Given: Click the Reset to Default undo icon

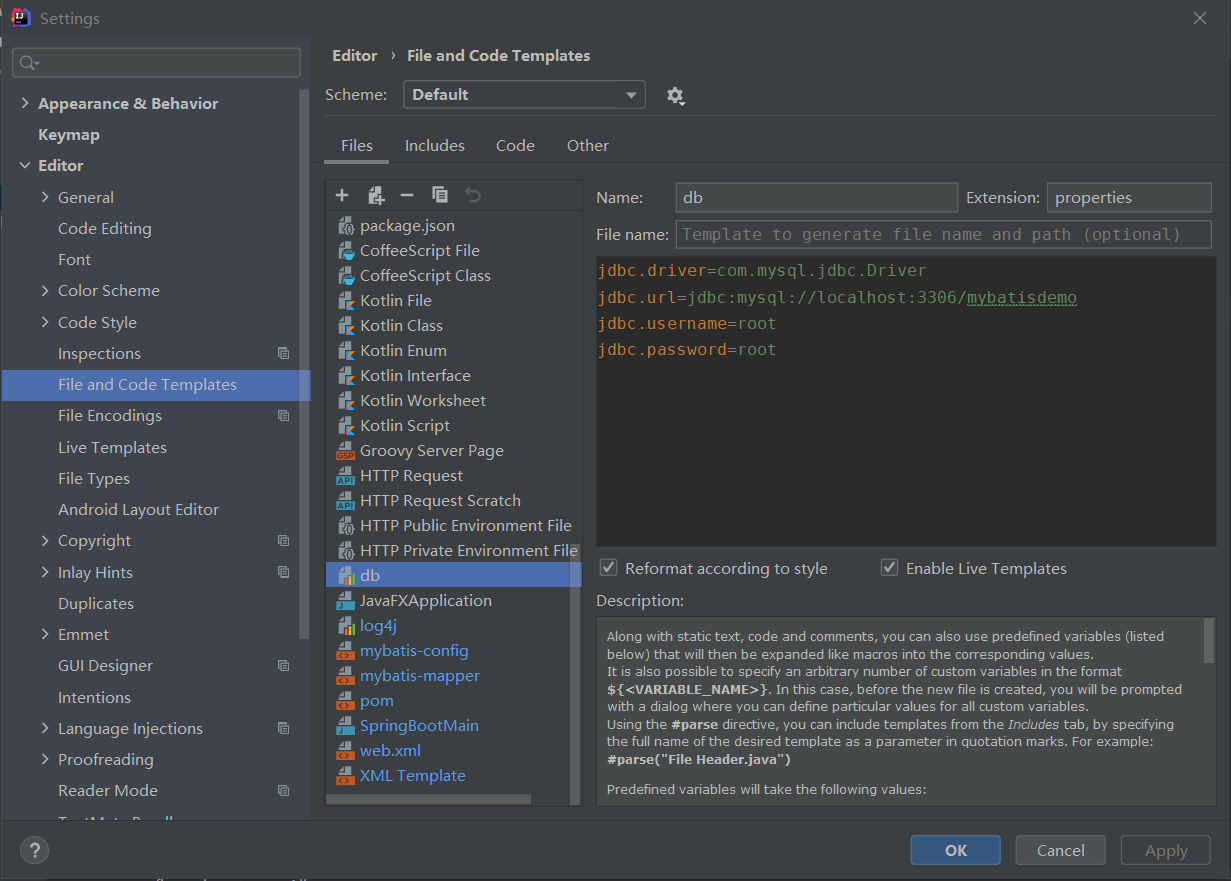Looking at the screenshot, I should 473,195.
